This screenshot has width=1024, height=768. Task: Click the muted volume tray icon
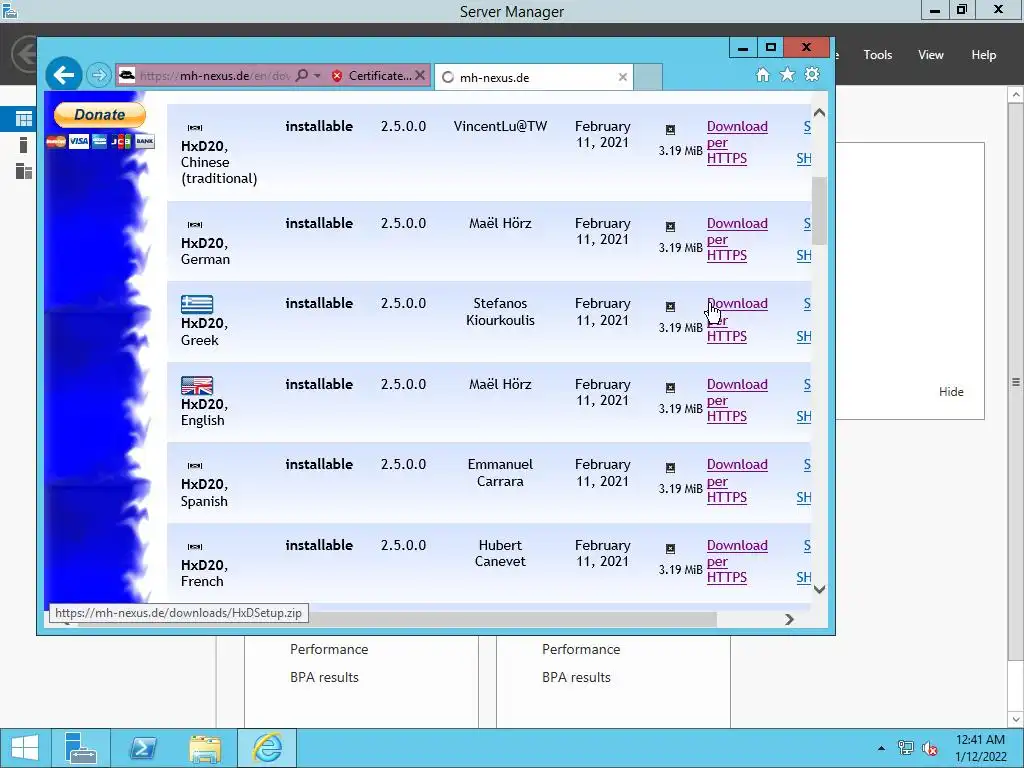(930, 748)
